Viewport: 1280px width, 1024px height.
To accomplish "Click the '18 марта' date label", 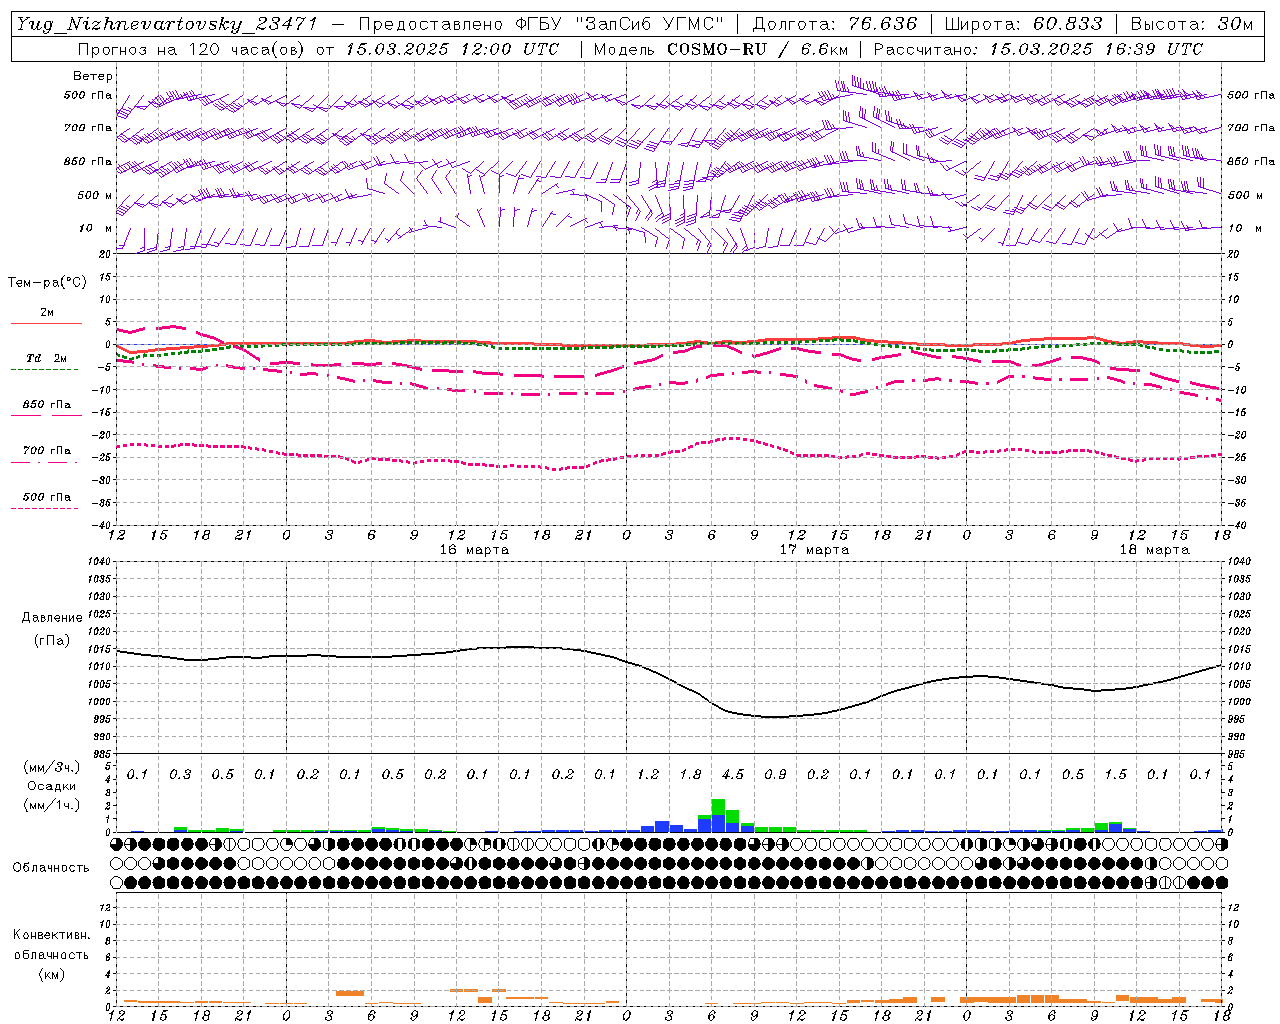I will click(1154, 550).
